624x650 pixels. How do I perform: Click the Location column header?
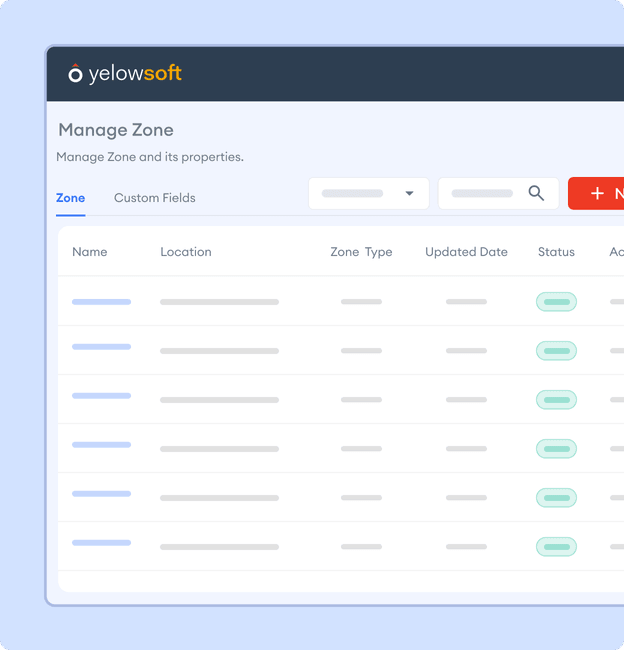click(x=185, y=252)
